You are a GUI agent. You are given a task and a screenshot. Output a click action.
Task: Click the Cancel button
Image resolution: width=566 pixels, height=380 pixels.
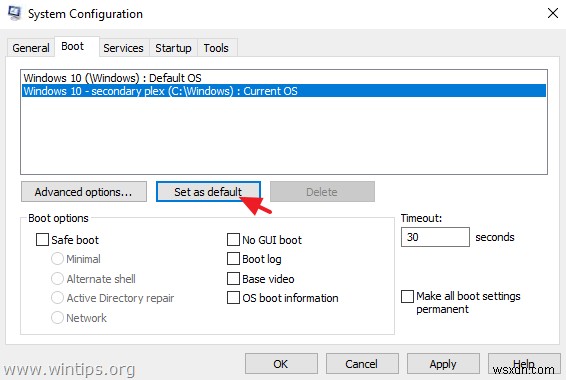pos(362,364)
